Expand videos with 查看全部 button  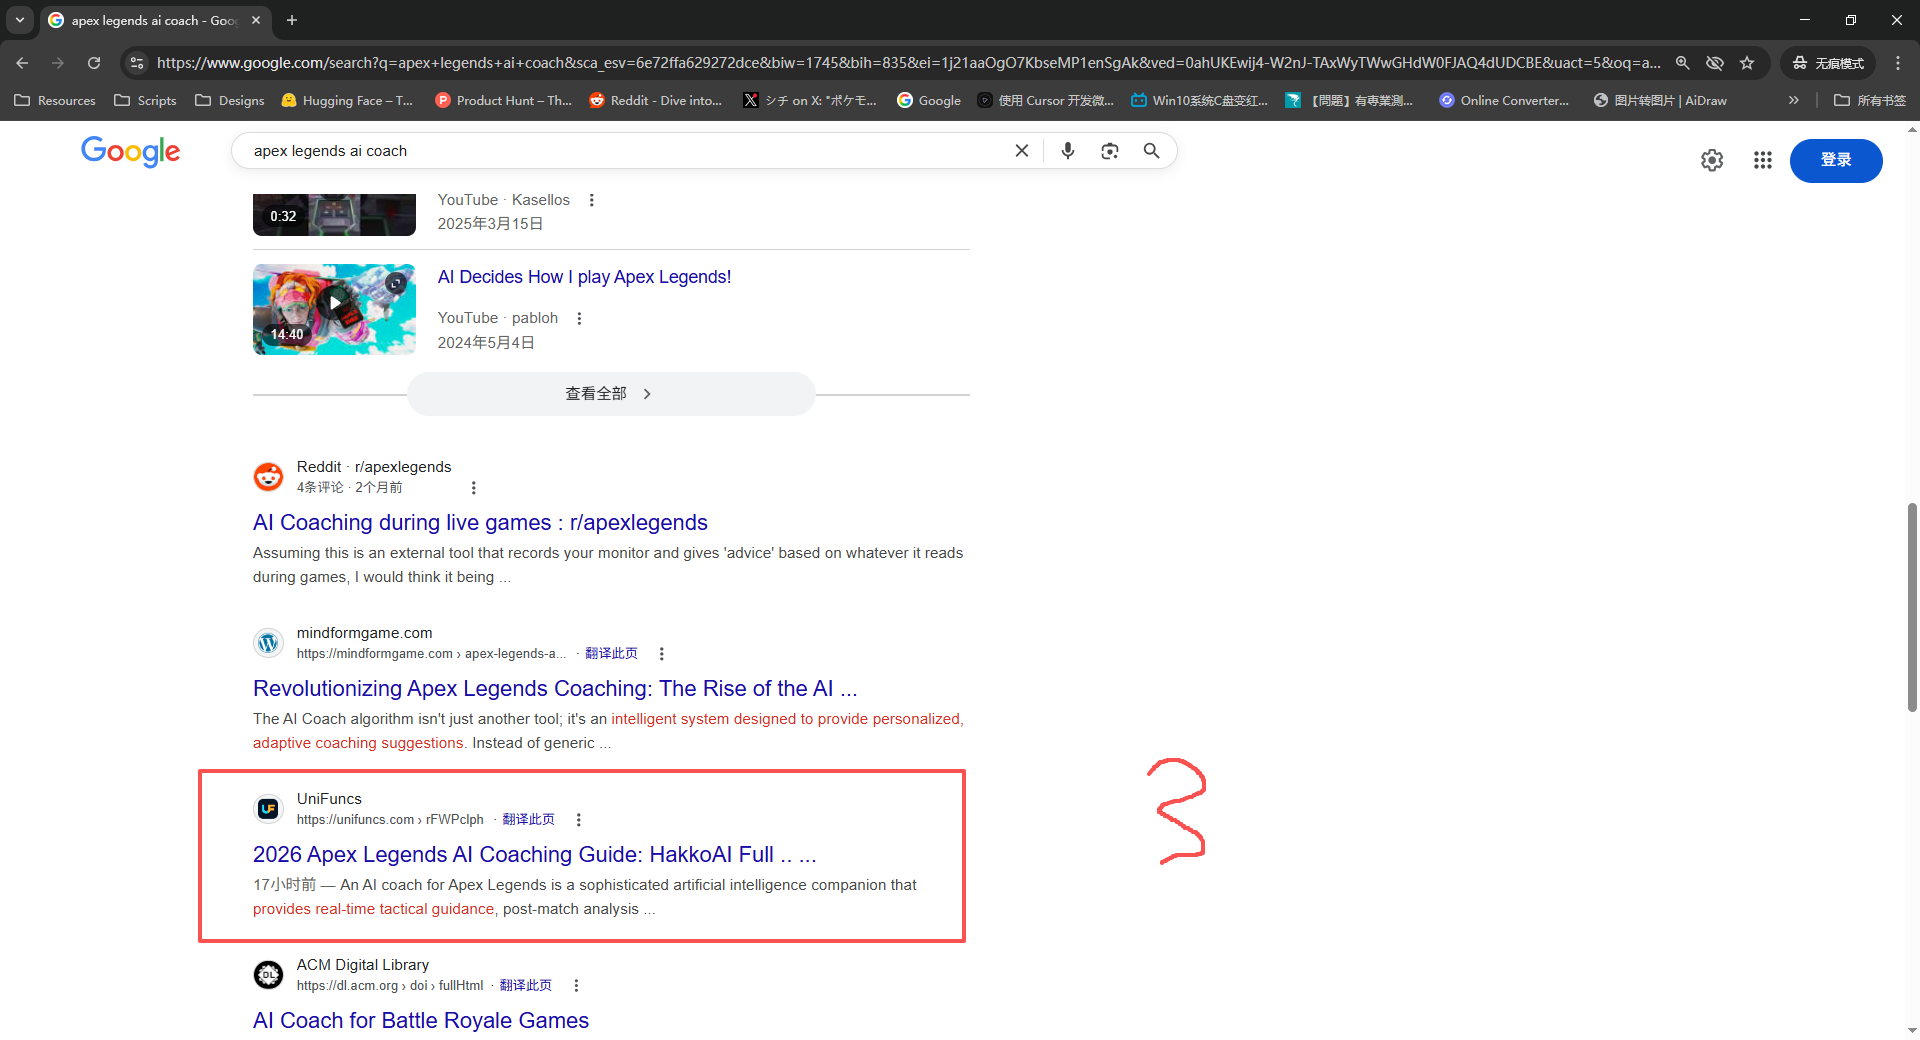click(x=610, y=394)
